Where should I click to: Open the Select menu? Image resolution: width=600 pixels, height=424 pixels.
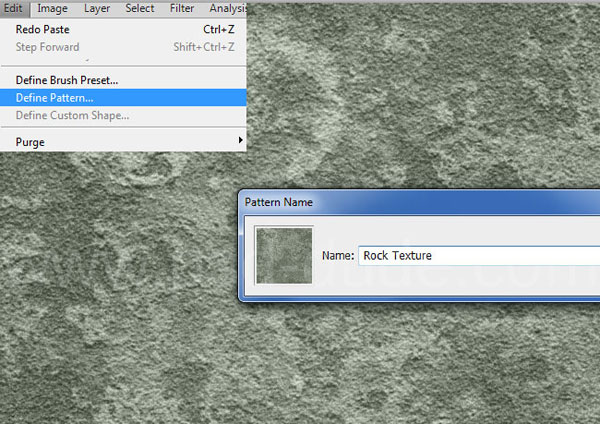coord(140,8)
